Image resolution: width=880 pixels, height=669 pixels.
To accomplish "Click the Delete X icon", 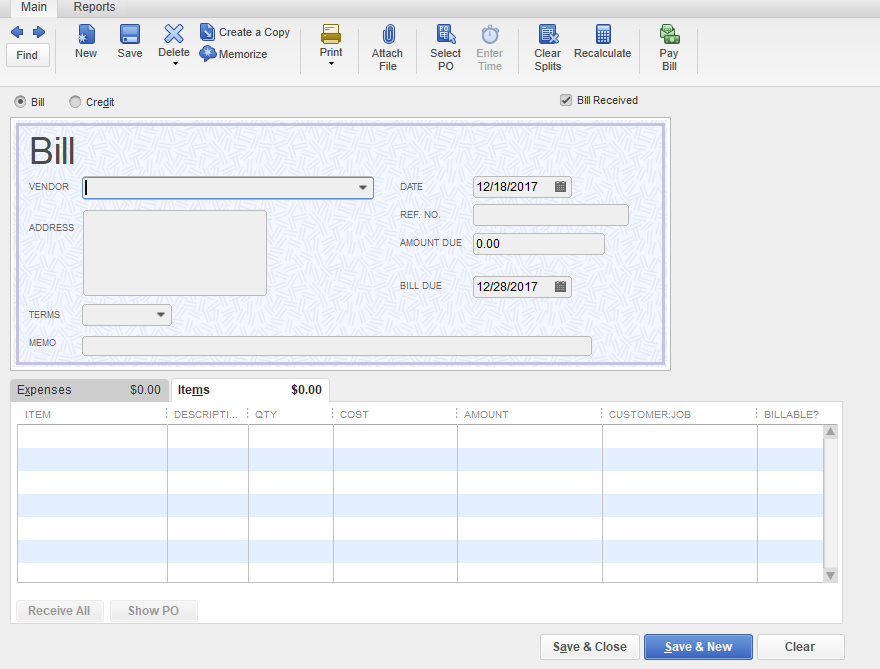I will [173, 34].
